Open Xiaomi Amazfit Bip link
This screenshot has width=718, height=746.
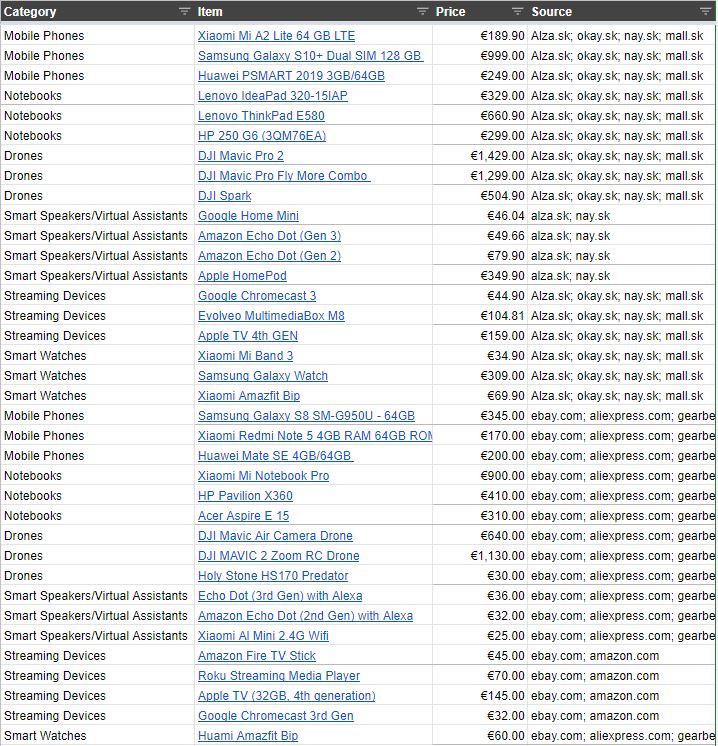pyautogui.click(x=249, y=395)
